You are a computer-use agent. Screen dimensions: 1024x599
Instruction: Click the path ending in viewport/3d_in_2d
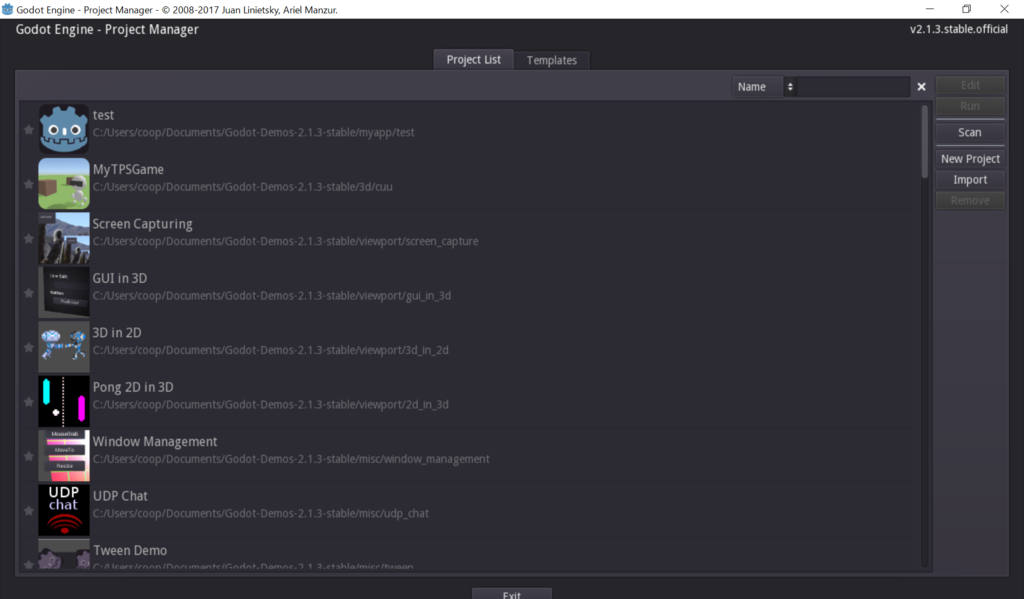click(x=270, y=350)
